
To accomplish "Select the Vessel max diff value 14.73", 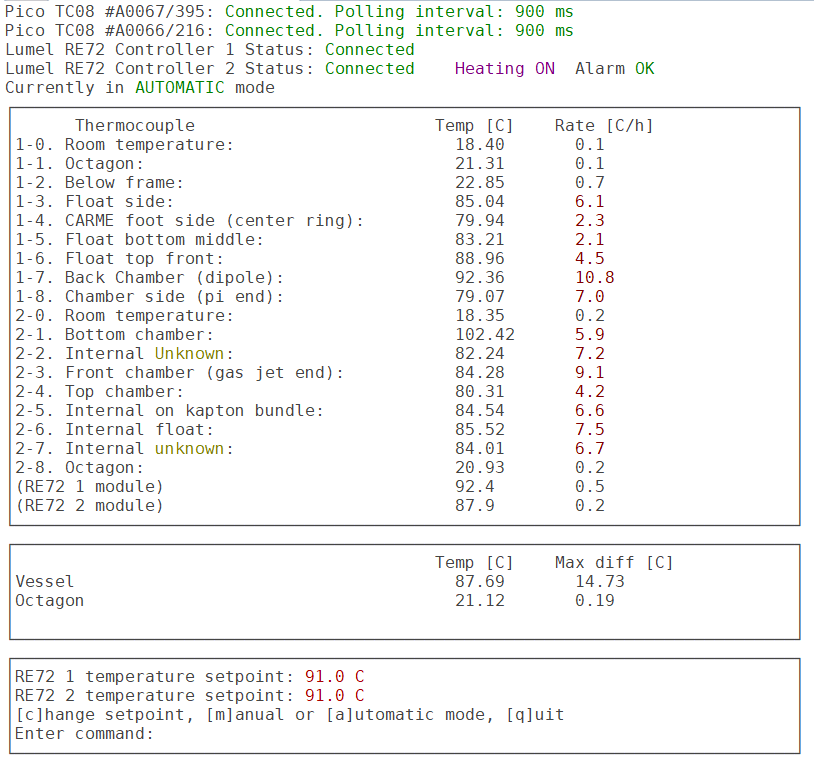I will (x=599, y=582).
